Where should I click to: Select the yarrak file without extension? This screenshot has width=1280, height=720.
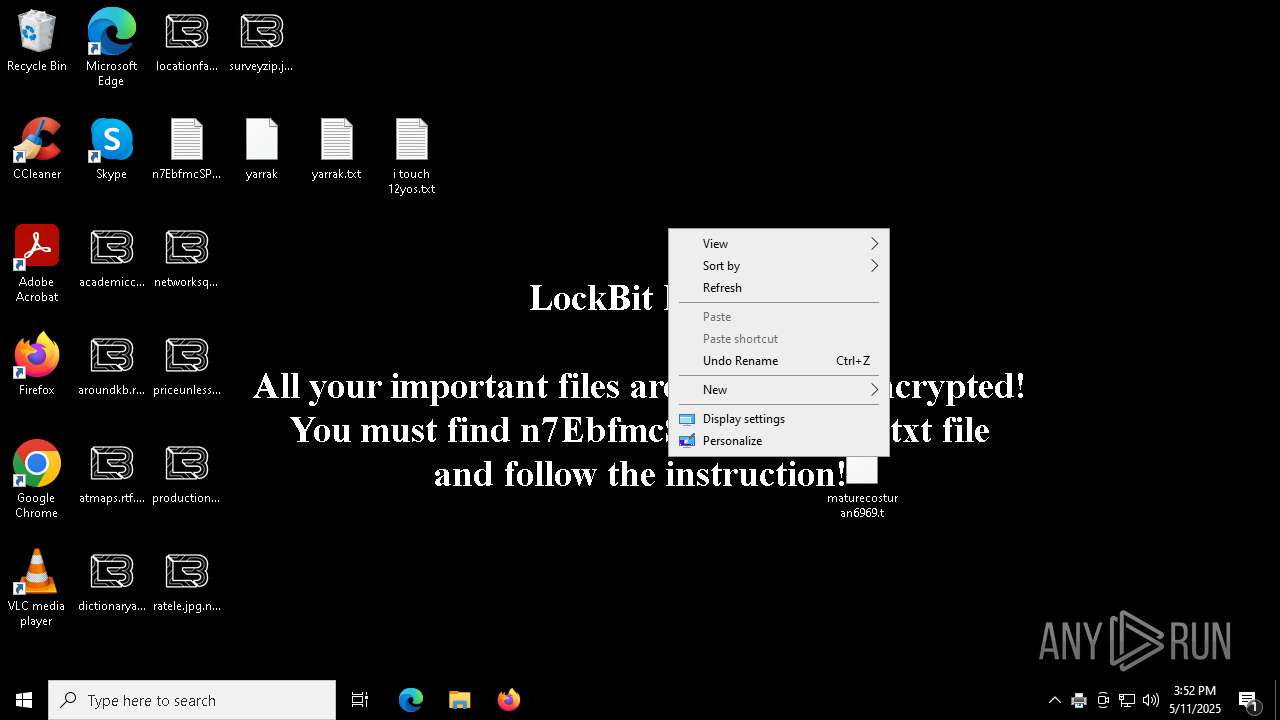pyautogui.click(x=261, y=150)
